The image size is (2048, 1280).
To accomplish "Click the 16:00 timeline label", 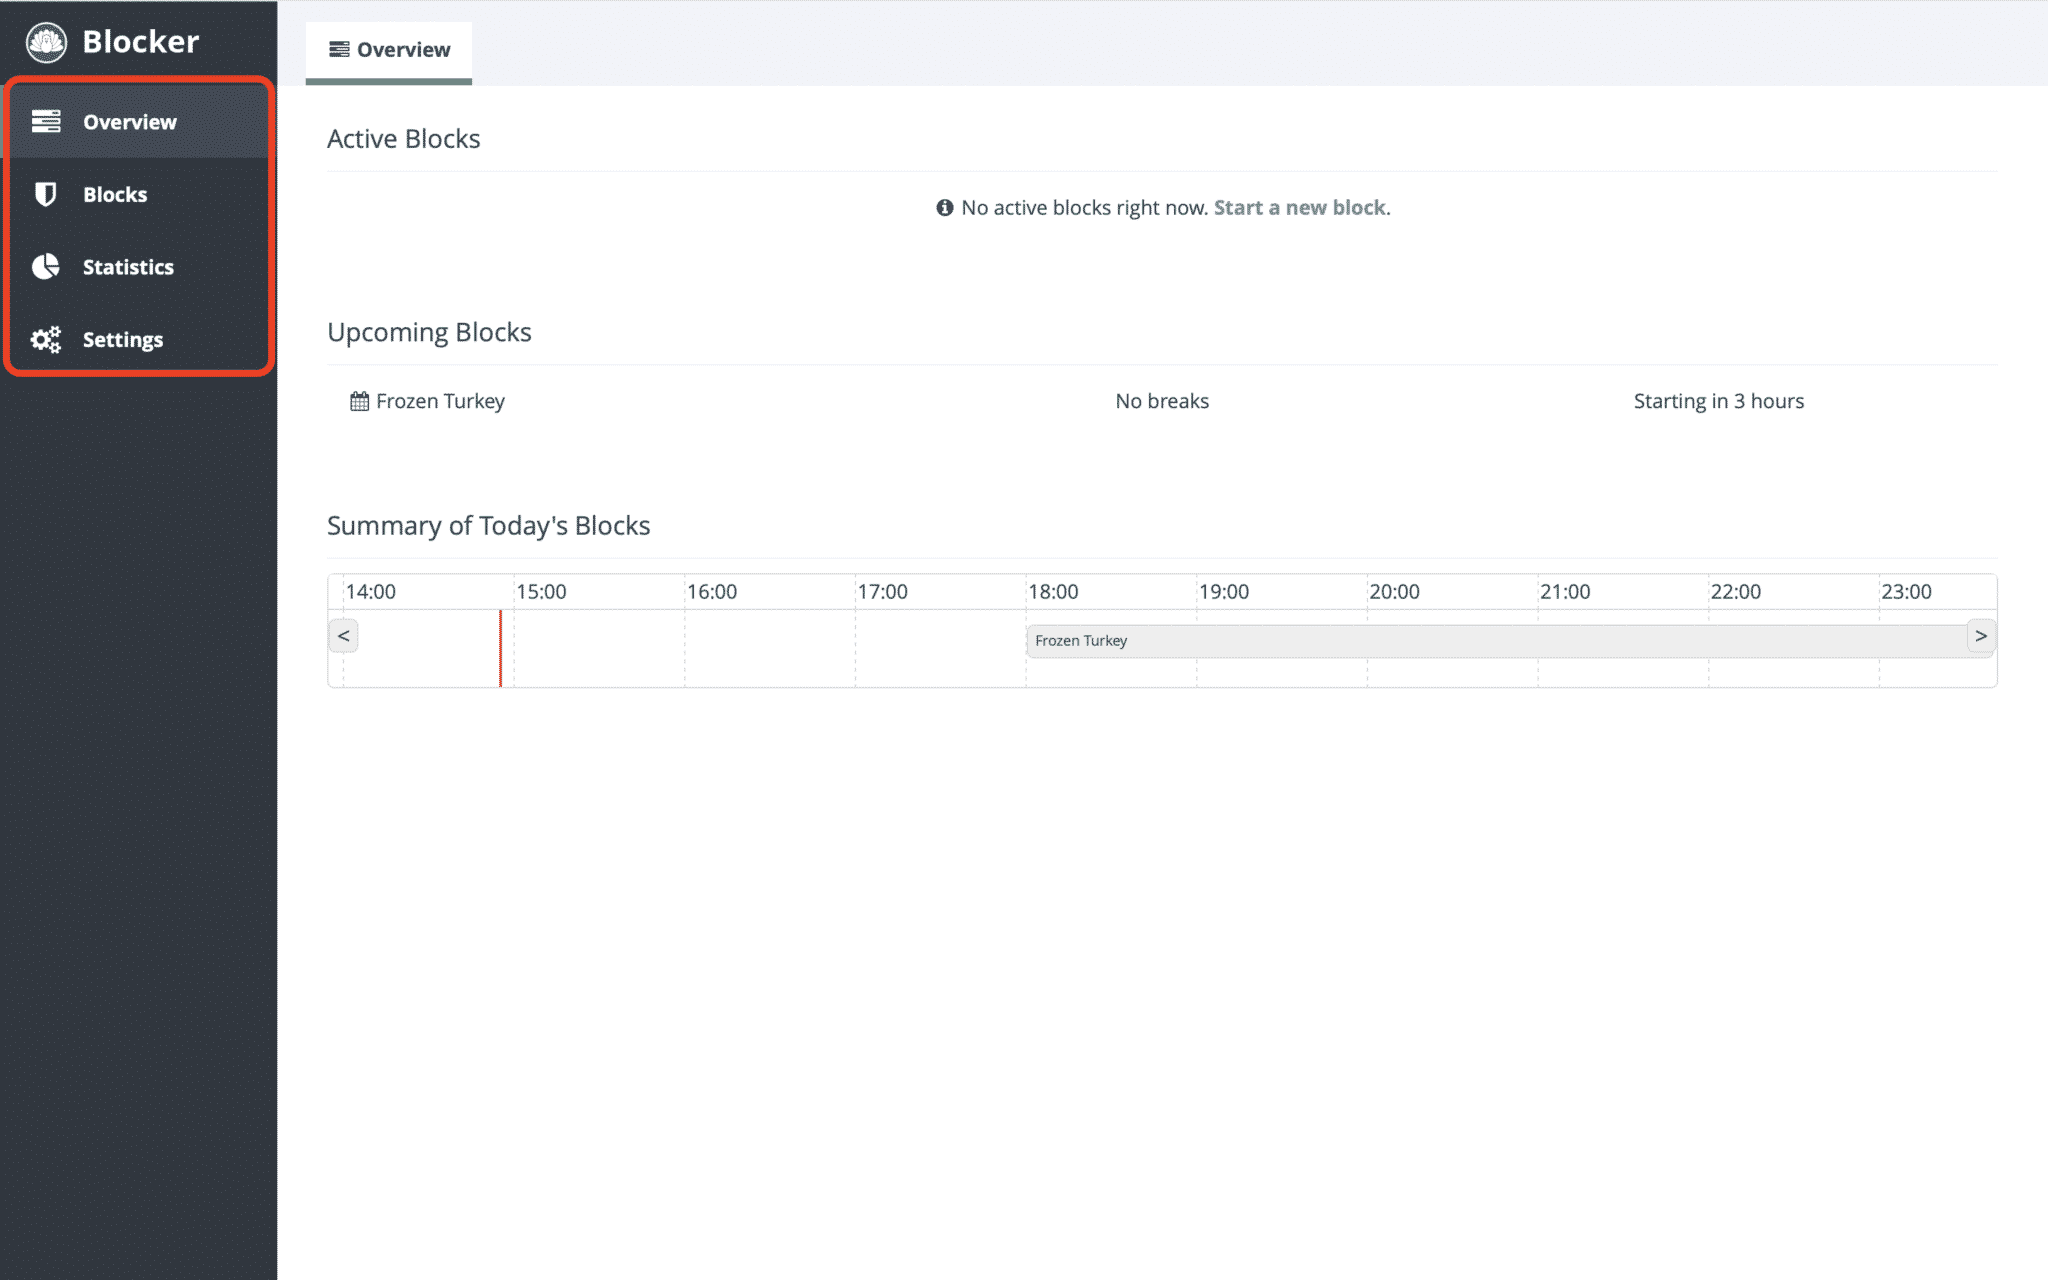I will pos(712,592).
